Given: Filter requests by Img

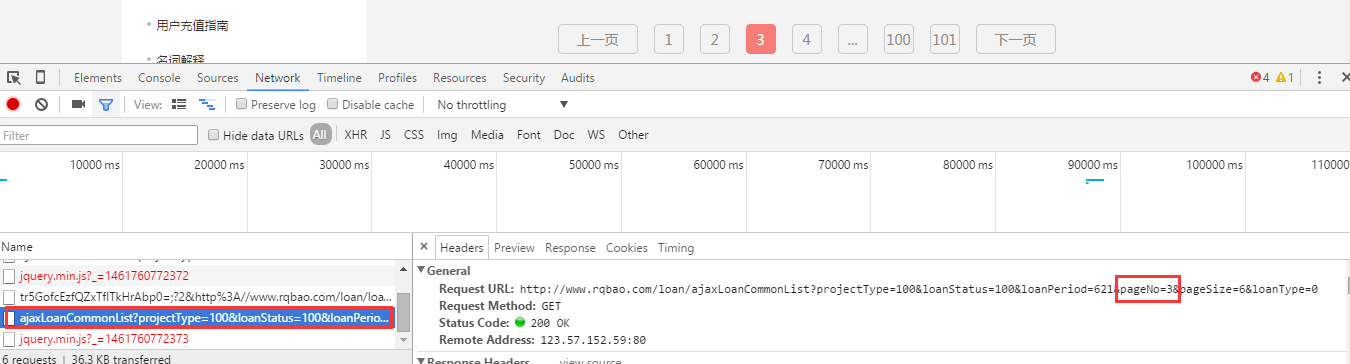Looking at the screenshot, I should (x=447, y=135).
